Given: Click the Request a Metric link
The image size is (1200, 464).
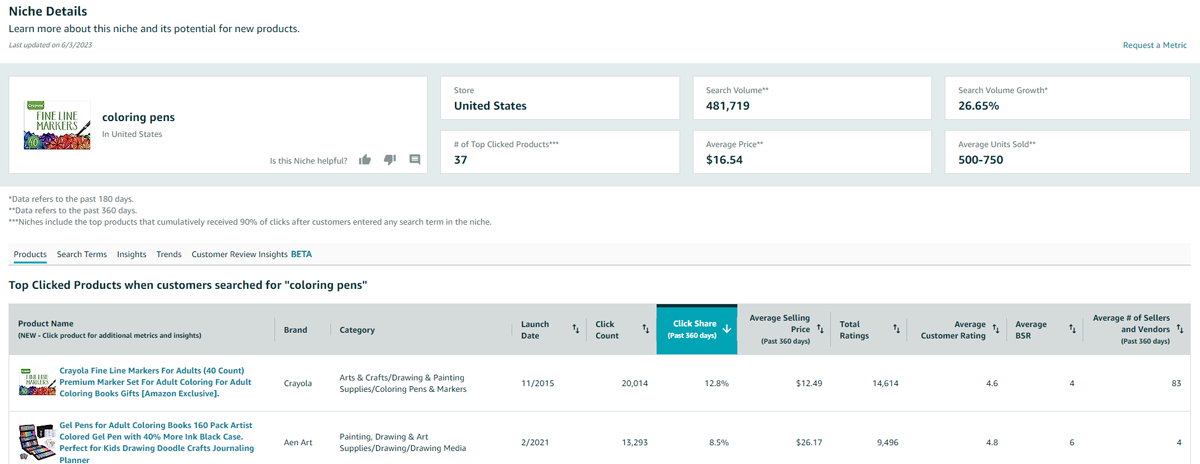Looking at the screenshot, I should [x=1154, y=46].
